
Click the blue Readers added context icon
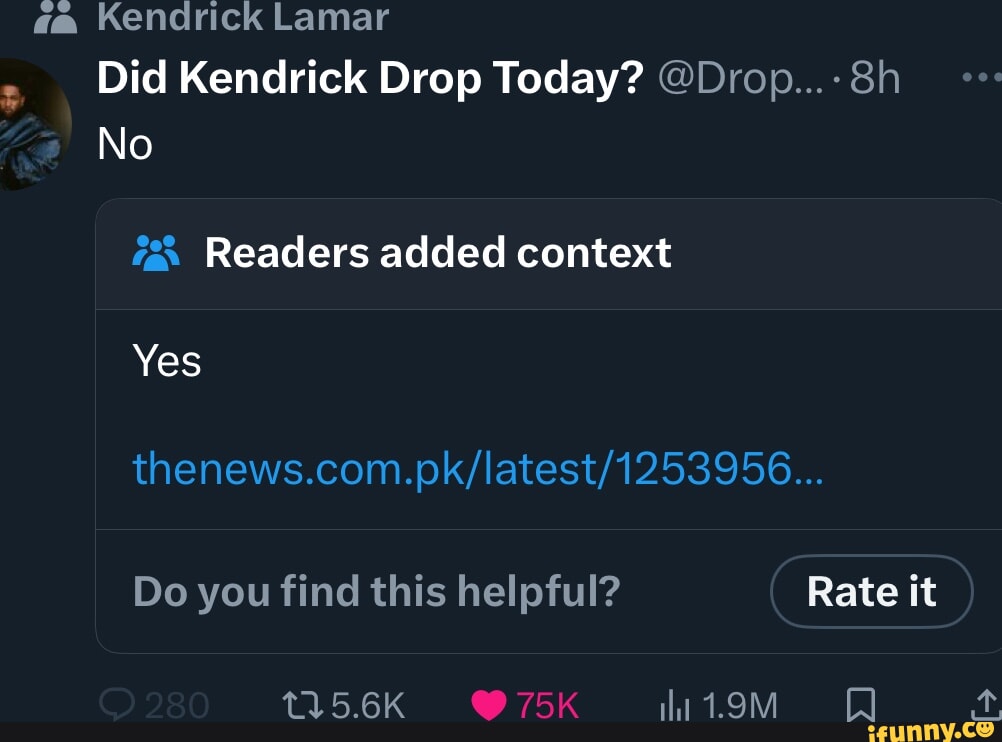(155, 253)
